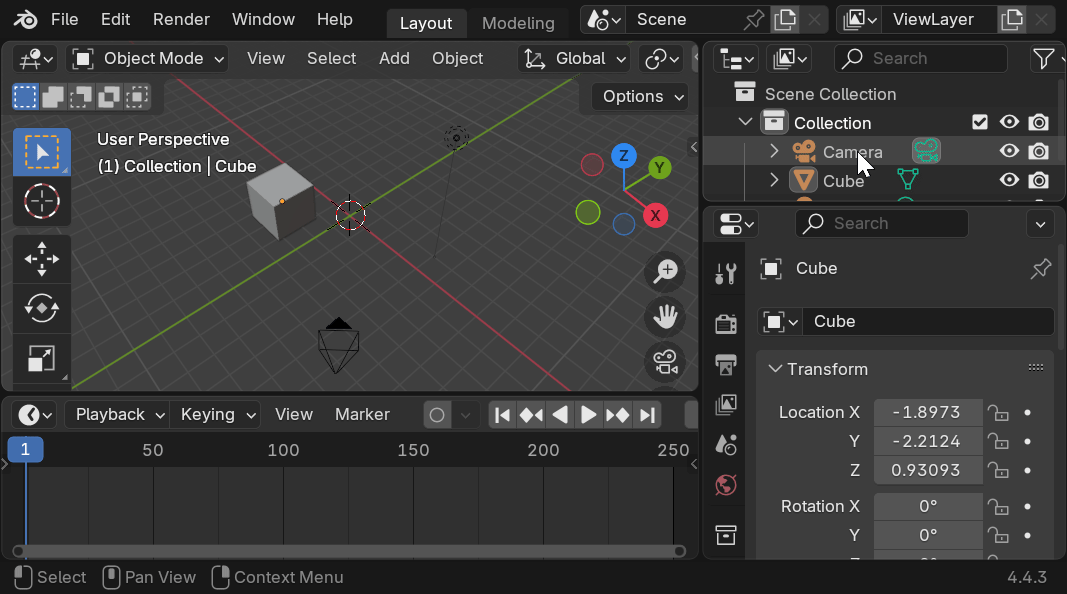Click the Options button in viewport
This screenshot has height=594, width=1067.
click(x=641, y=96)
